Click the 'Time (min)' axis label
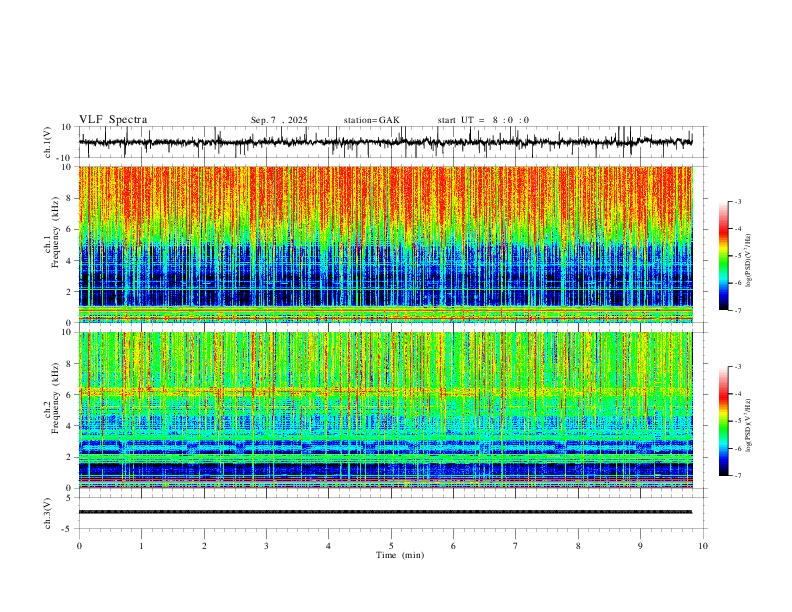 [400, 555]
